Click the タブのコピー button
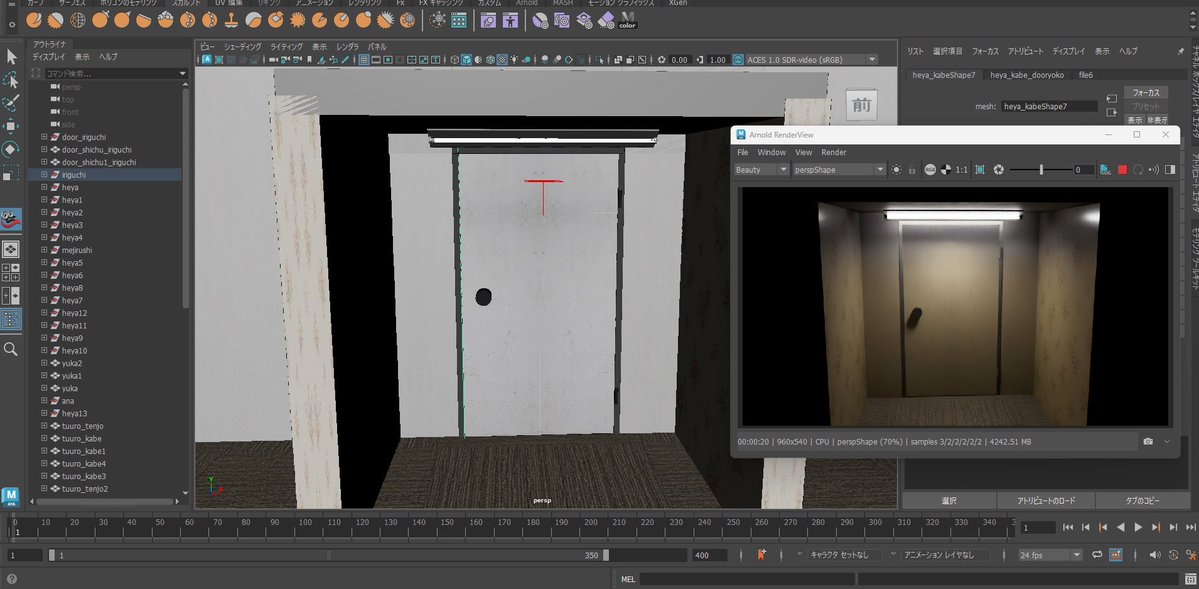1199x589 pixels. pos(1143,500)
